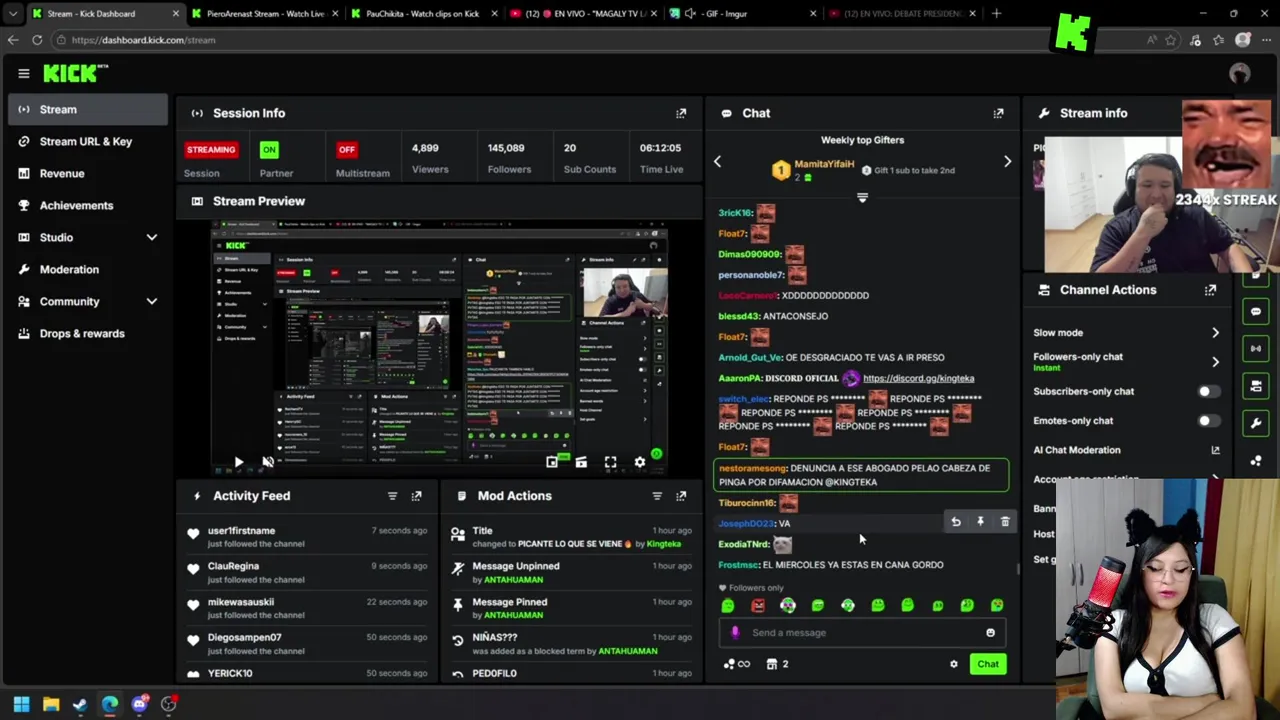Click the Send a message input
The image size is (1280, 720).
pyautogui.click(x=862, y=632)
